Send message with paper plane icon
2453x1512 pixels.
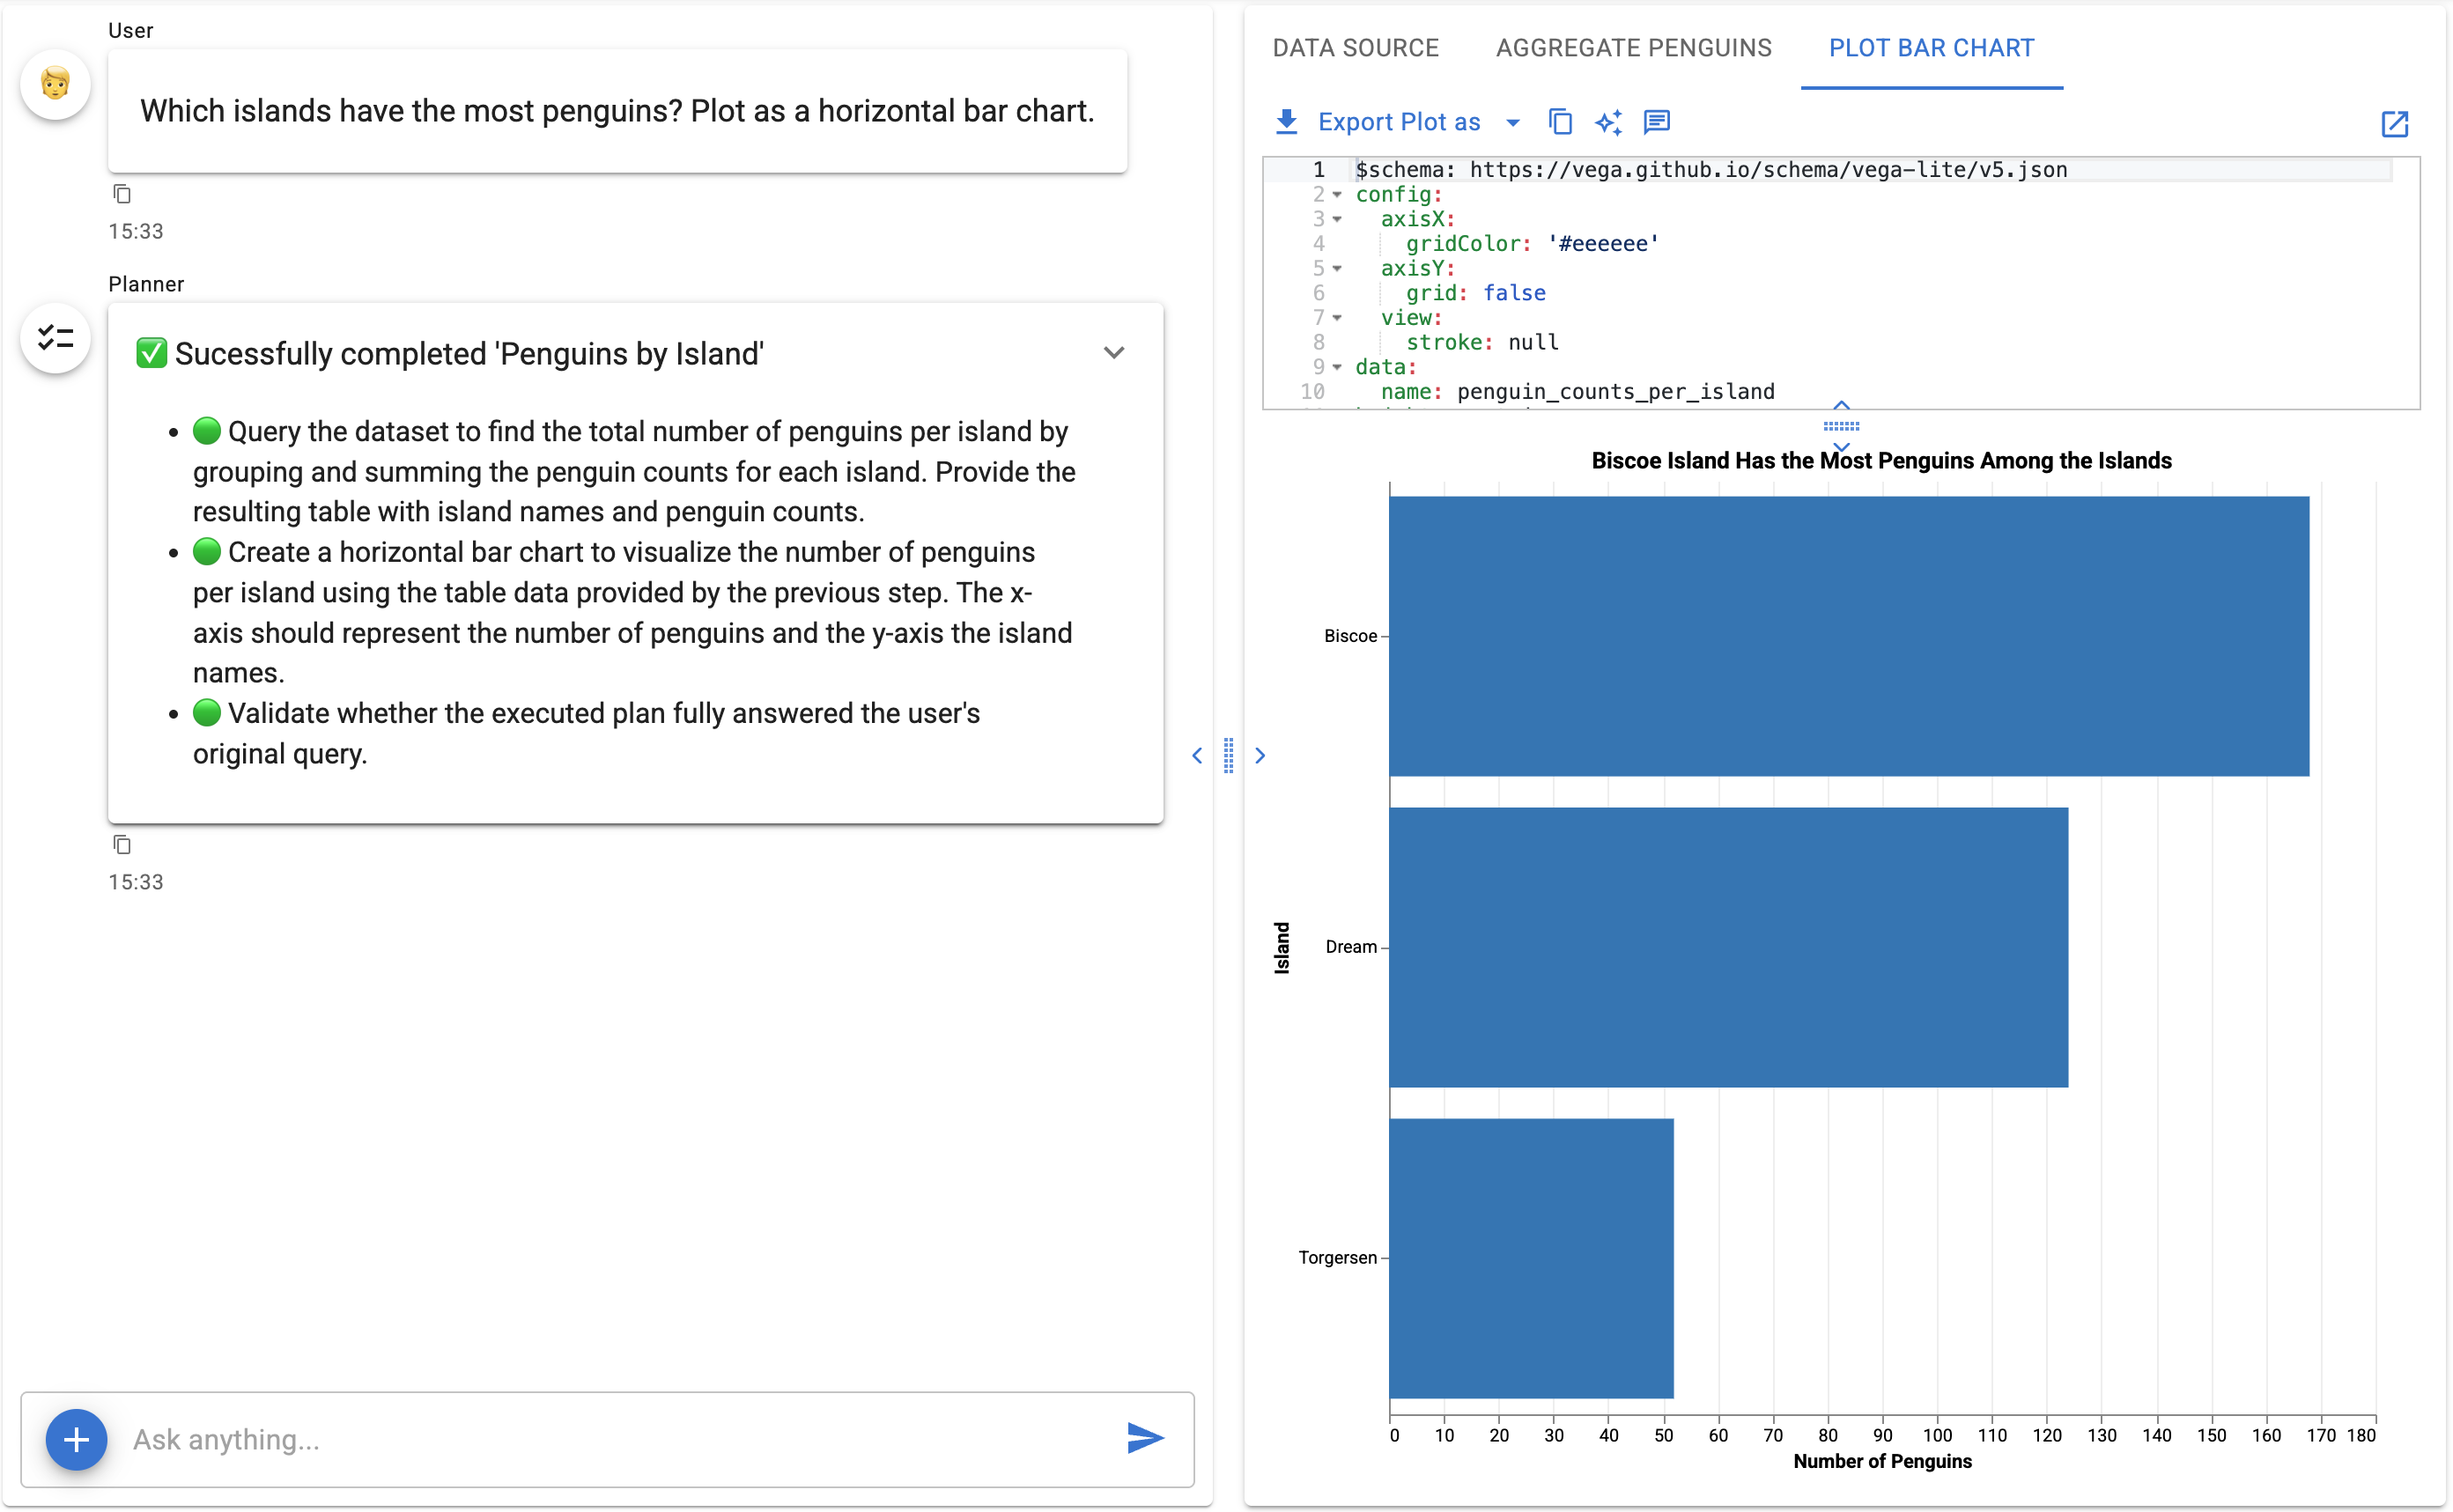pyautogui.click(x=1145, y=1438)
